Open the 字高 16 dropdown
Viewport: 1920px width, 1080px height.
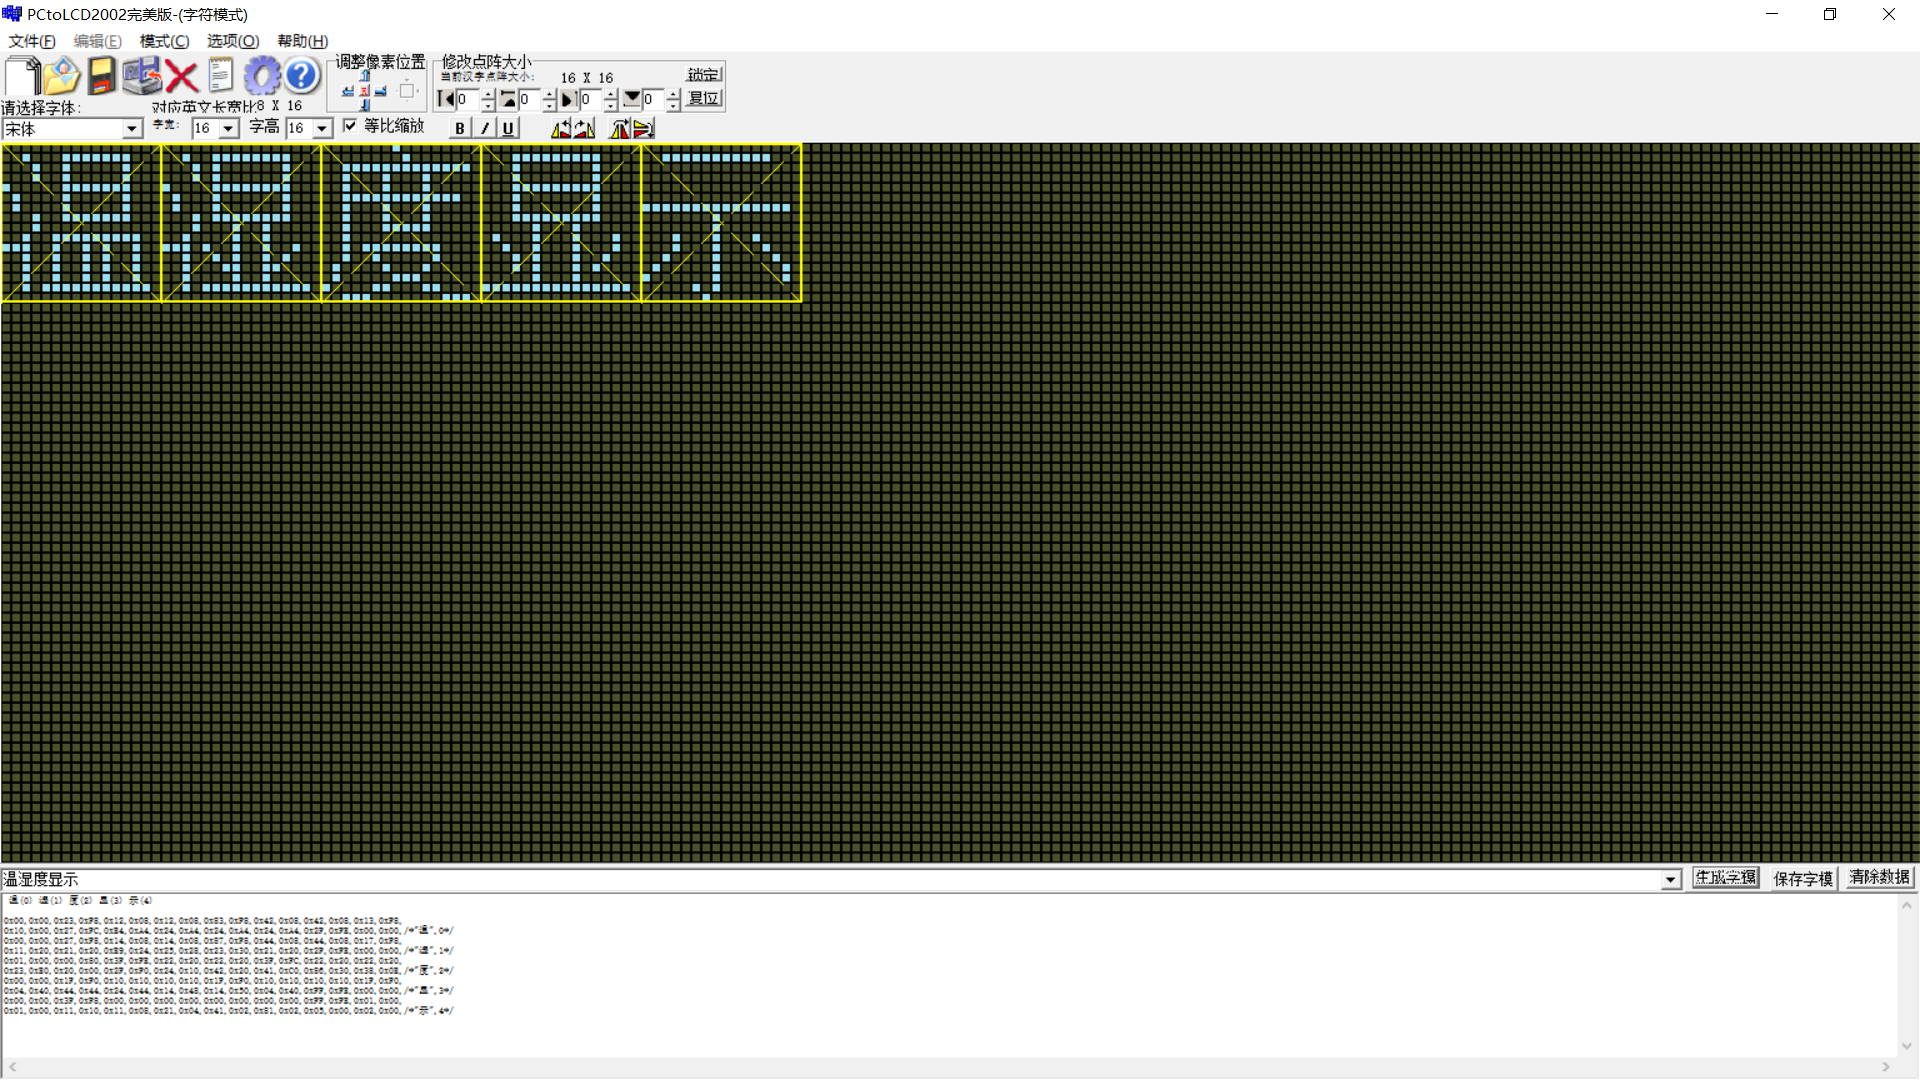click(x=322, y=129)
